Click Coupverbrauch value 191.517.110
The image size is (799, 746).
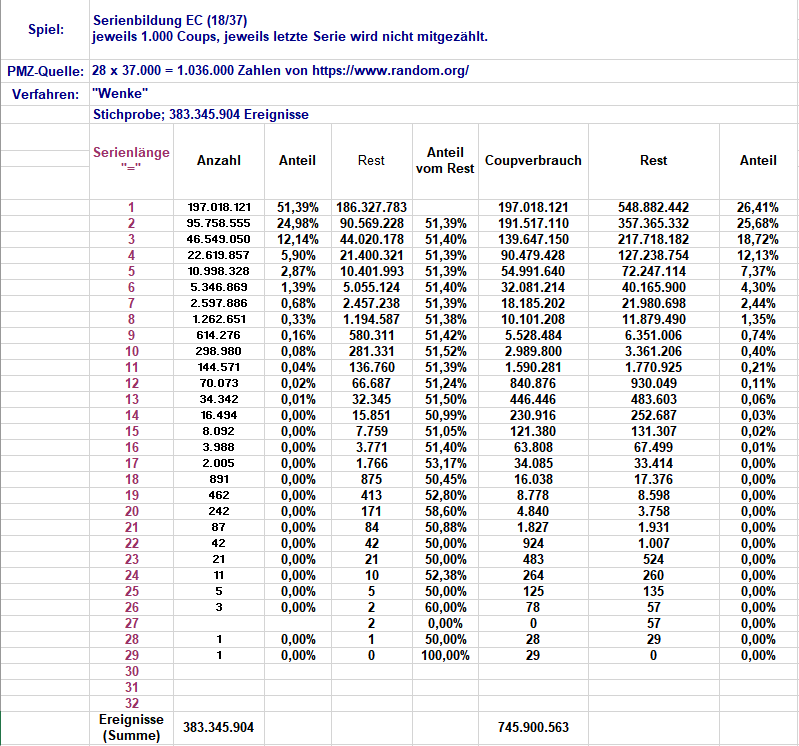click(533, 223)
